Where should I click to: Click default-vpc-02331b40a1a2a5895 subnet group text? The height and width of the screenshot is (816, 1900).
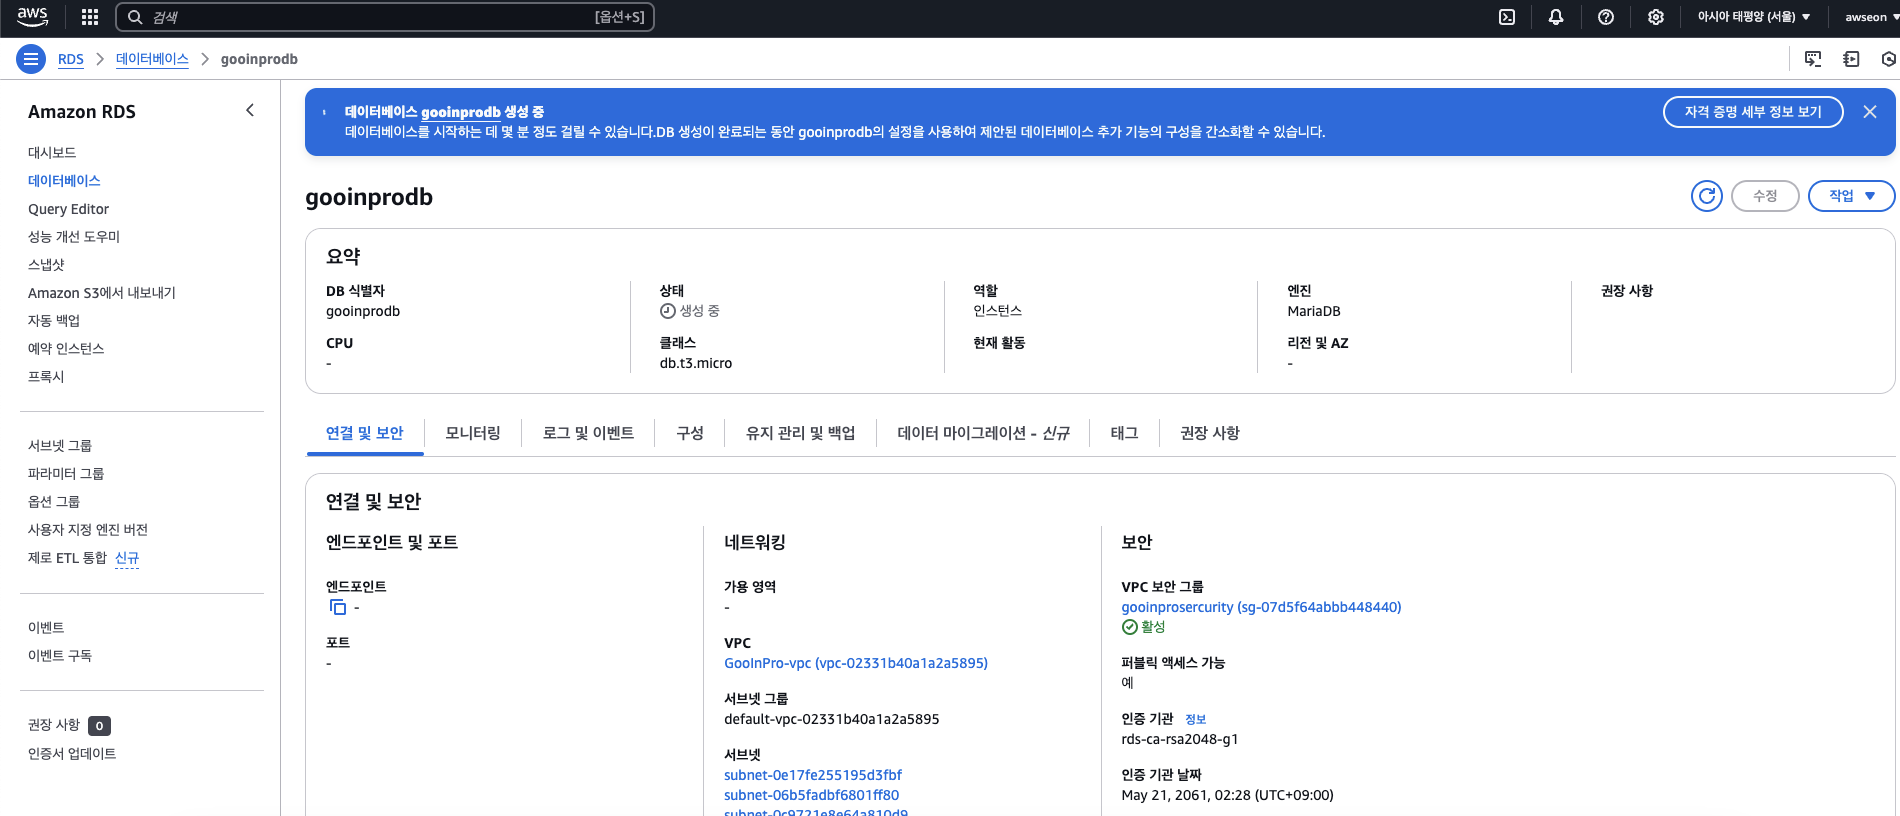832,719
